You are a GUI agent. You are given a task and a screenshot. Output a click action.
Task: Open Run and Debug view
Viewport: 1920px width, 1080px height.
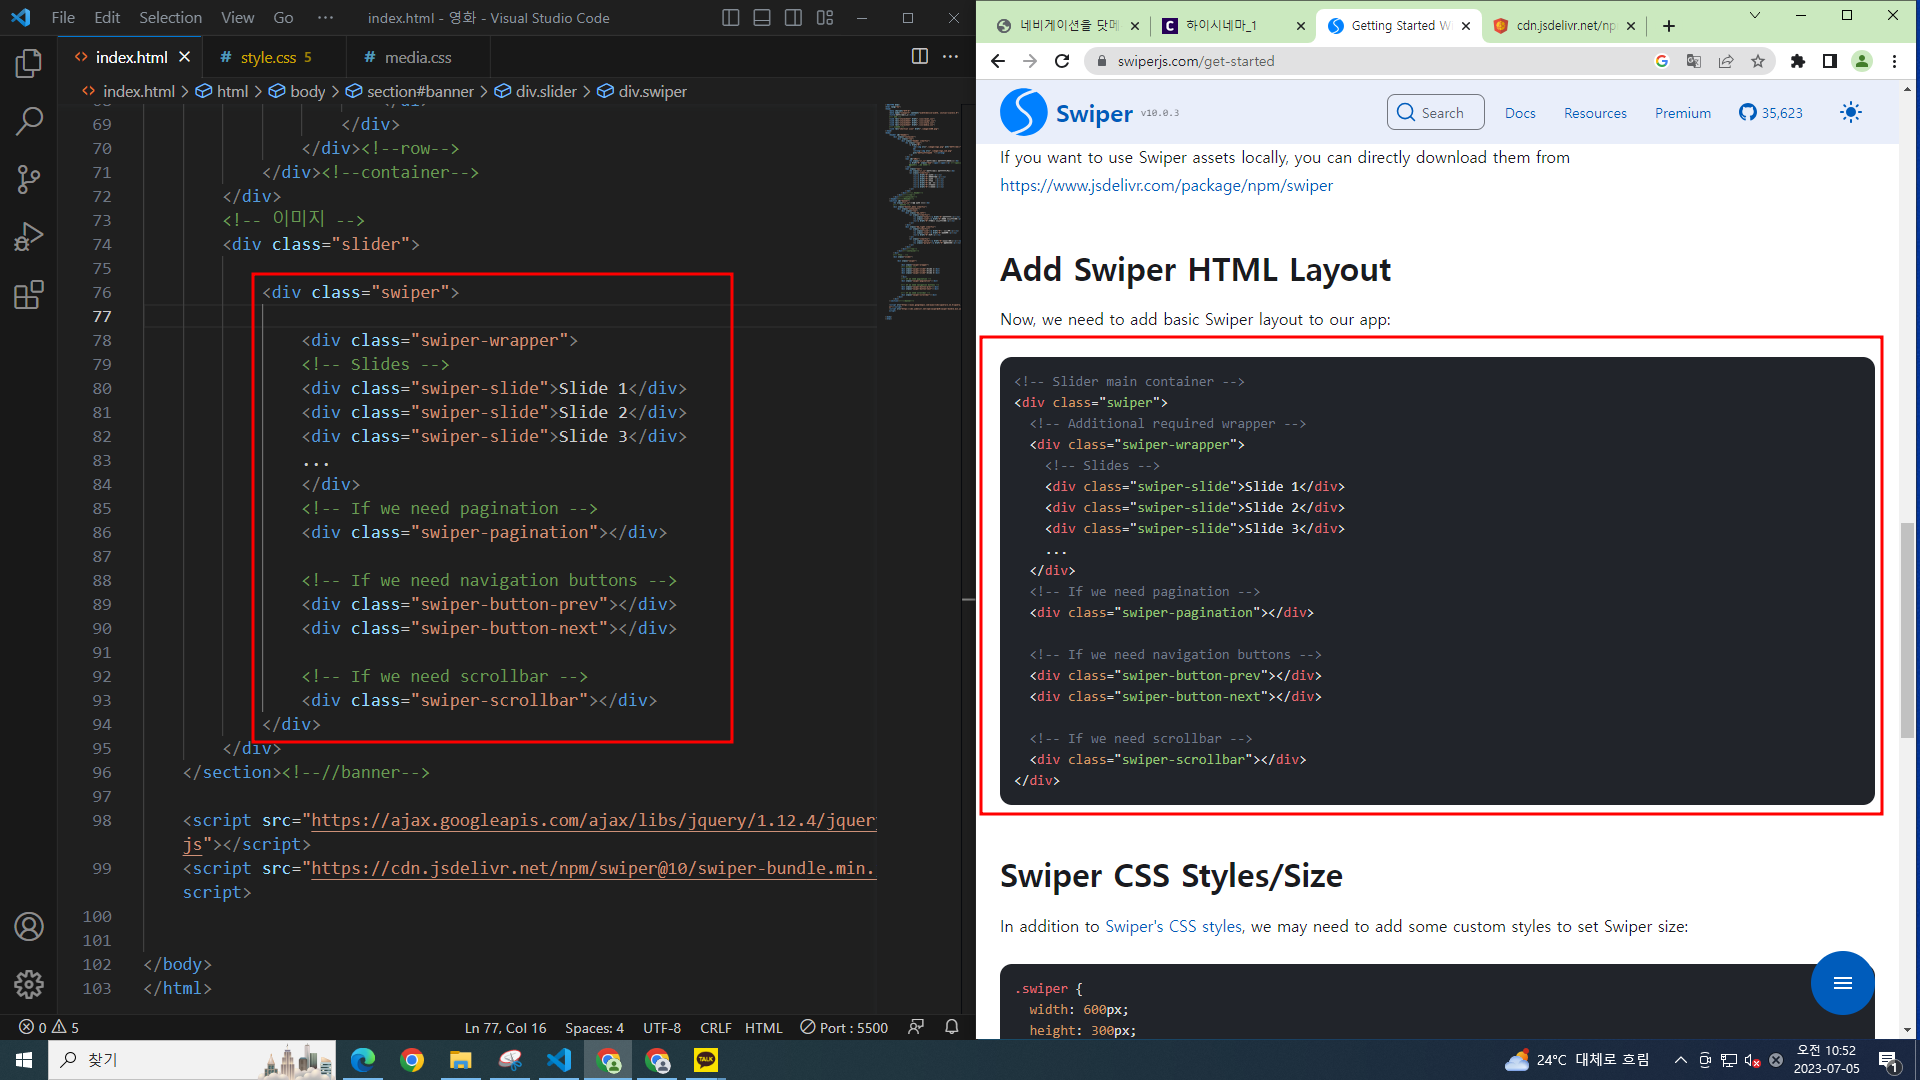(x=29, y=237)
